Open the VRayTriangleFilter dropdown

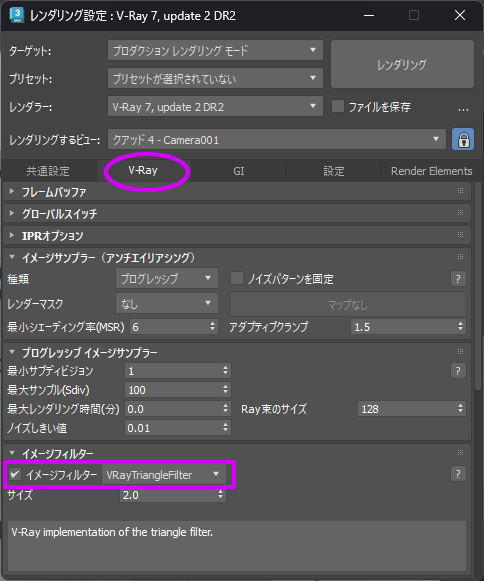pos(164,475)
